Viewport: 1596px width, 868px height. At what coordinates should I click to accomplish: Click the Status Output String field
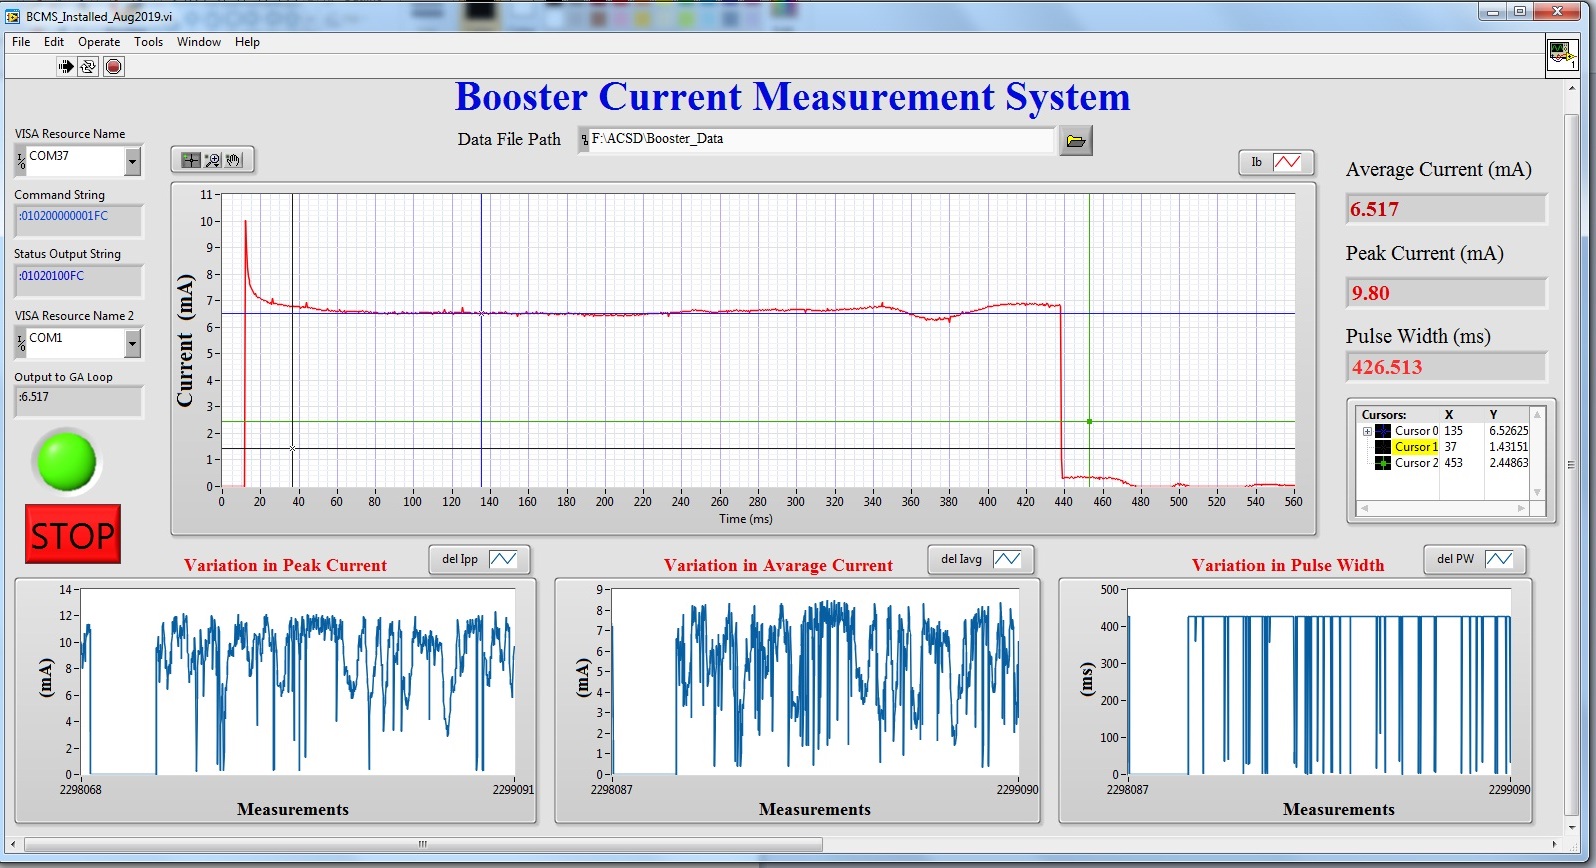[x=79, y=280]
